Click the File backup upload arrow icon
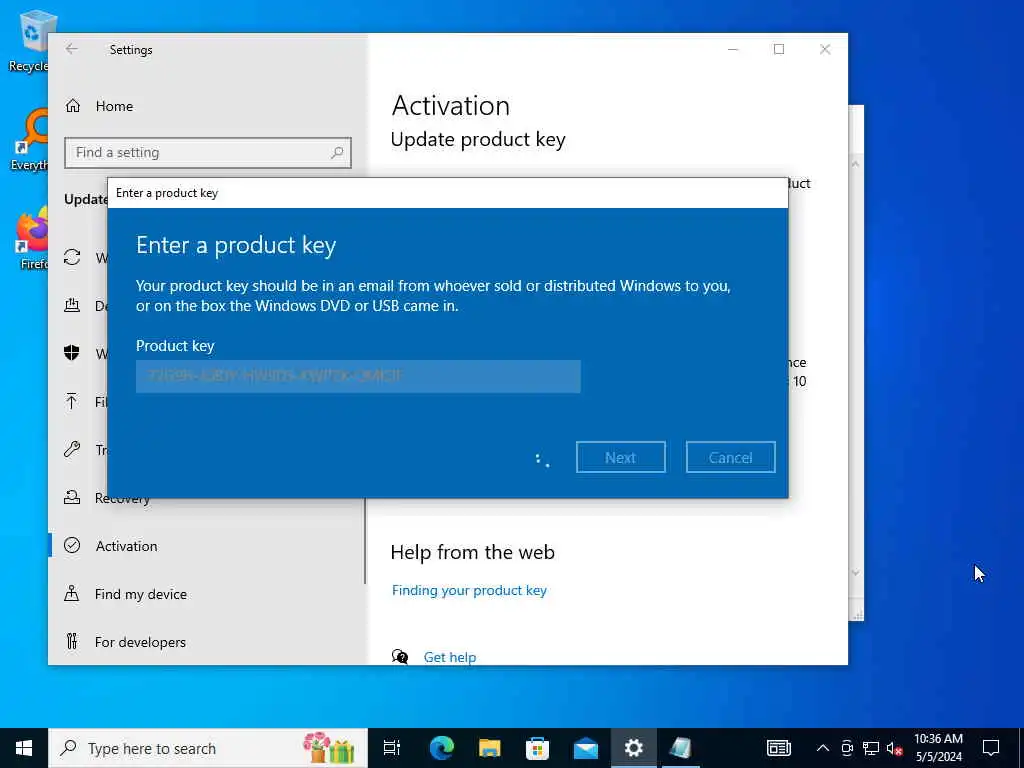Screen dimensions: 1024x768 pos(72,401)
